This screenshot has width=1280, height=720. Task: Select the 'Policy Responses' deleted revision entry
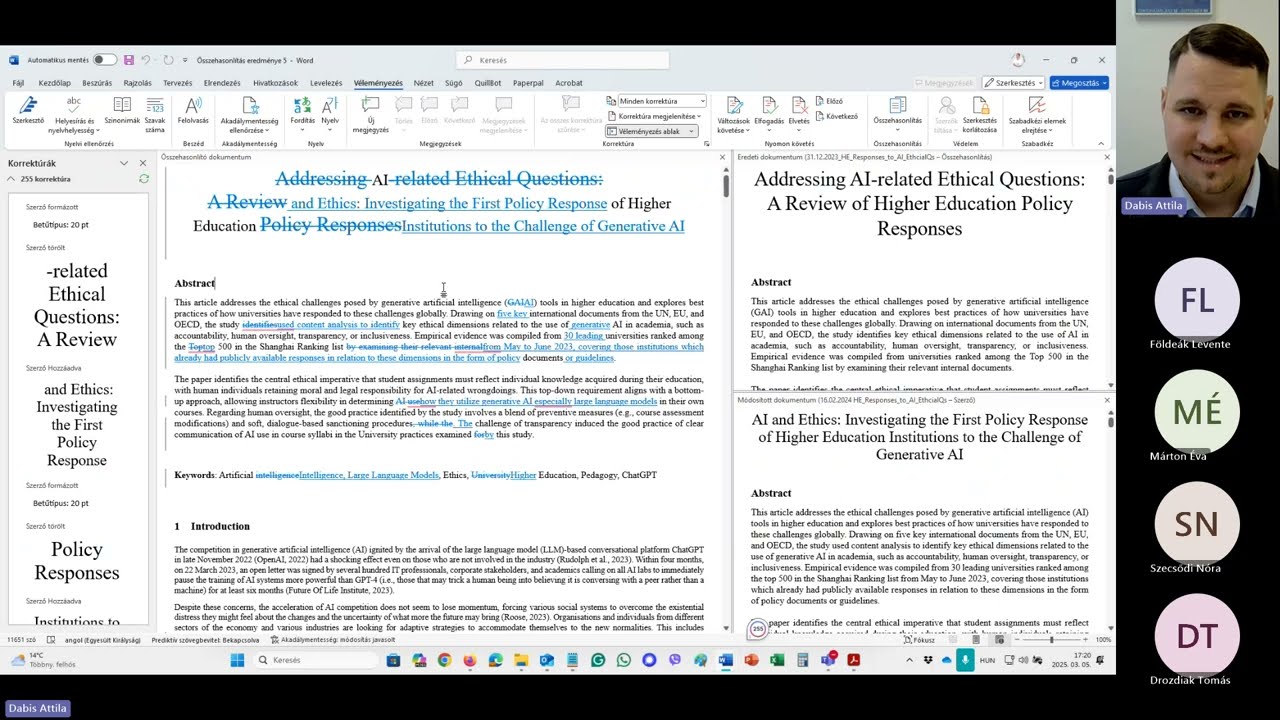coord(77,561)
